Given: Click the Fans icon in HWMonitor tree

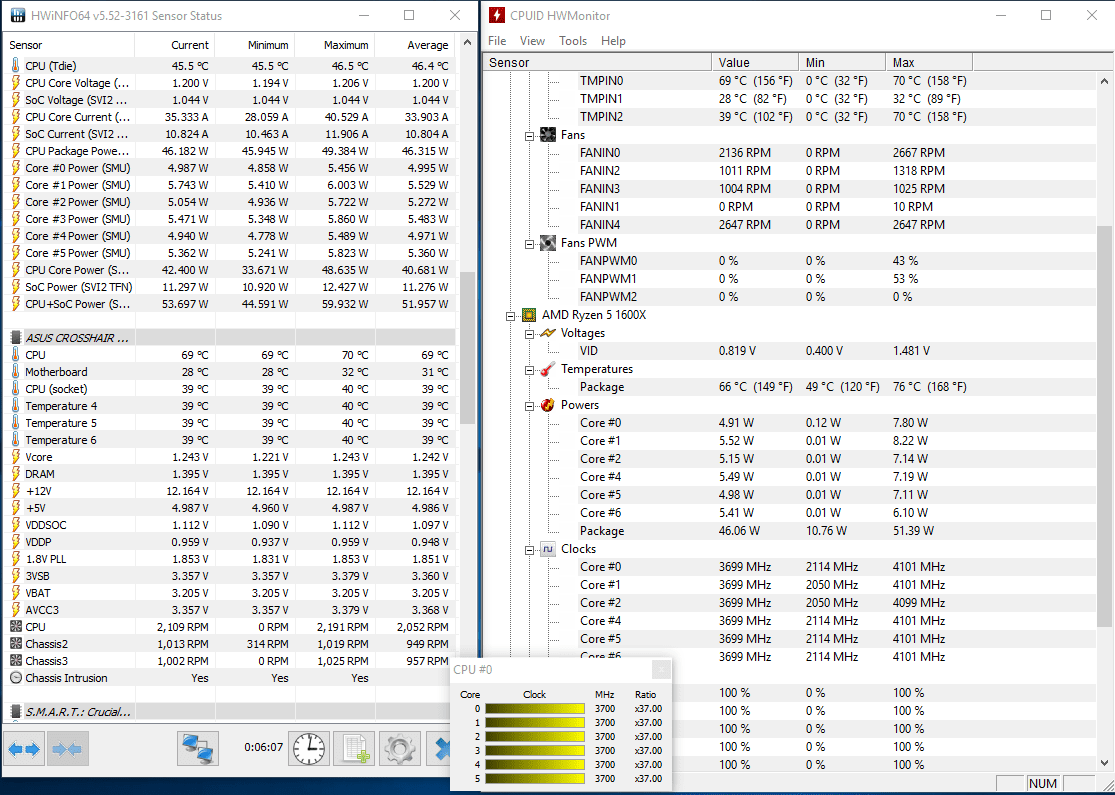Looking at the screenshot, I should pos(548,134).
